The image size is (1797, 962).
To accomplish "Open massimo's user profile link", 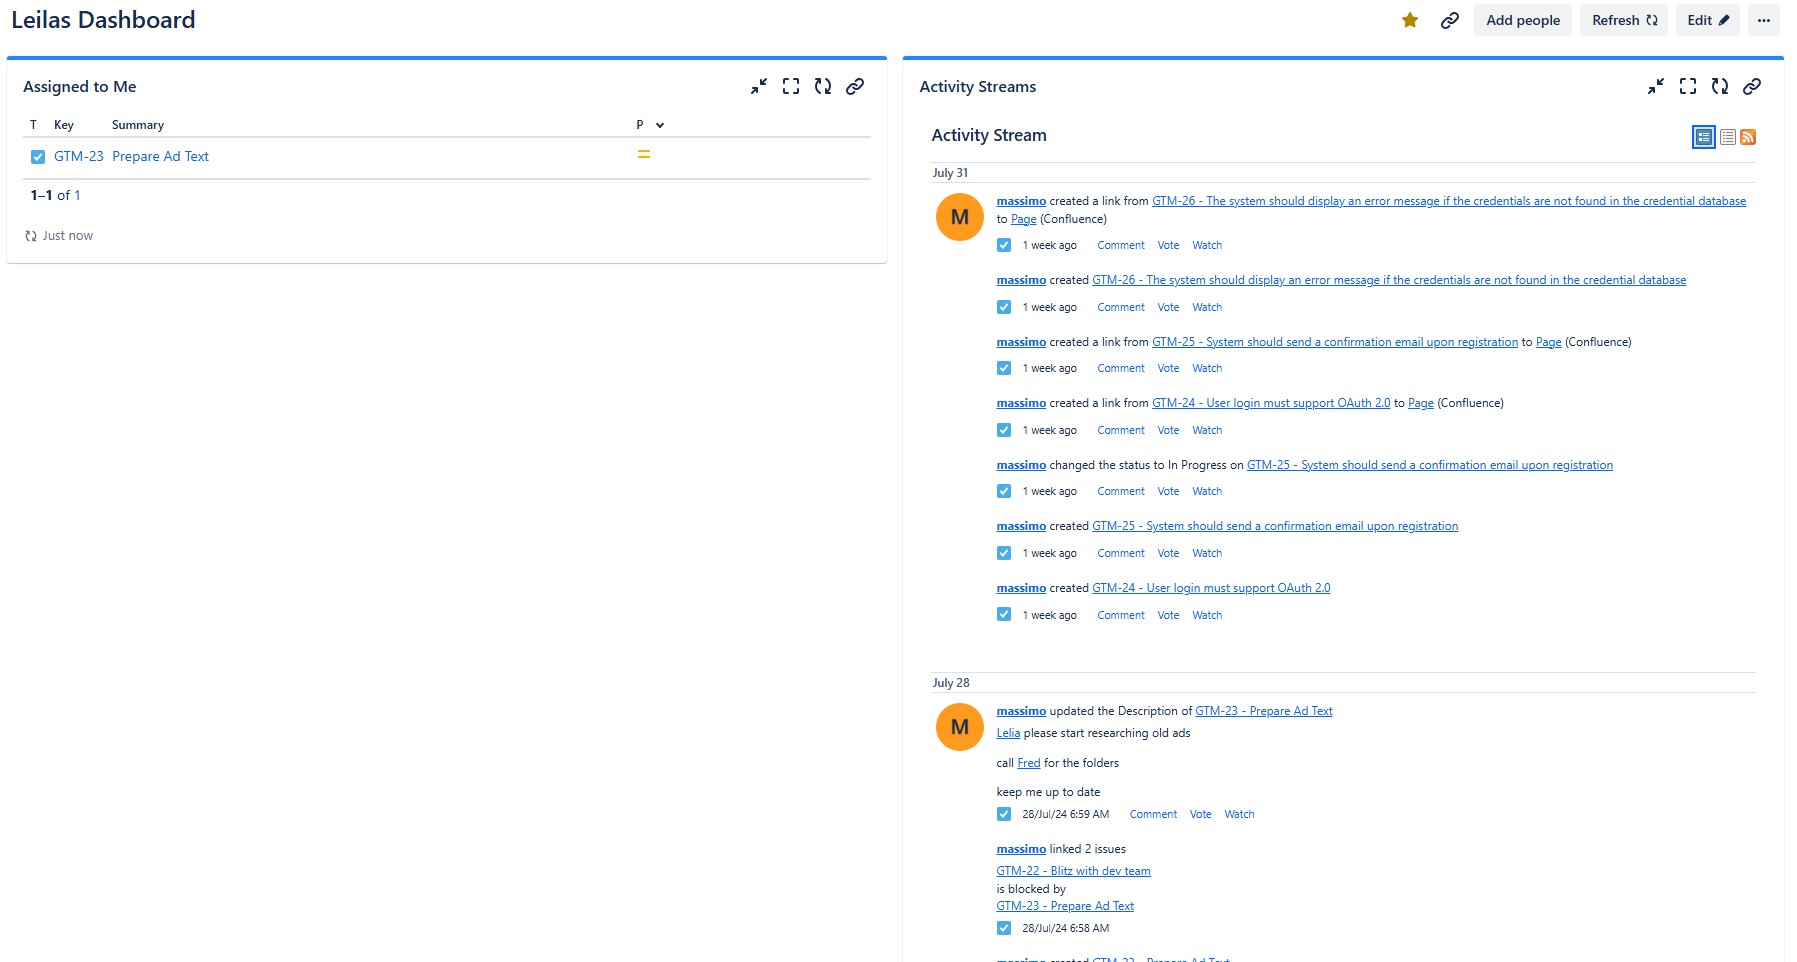I will 1021,200.
